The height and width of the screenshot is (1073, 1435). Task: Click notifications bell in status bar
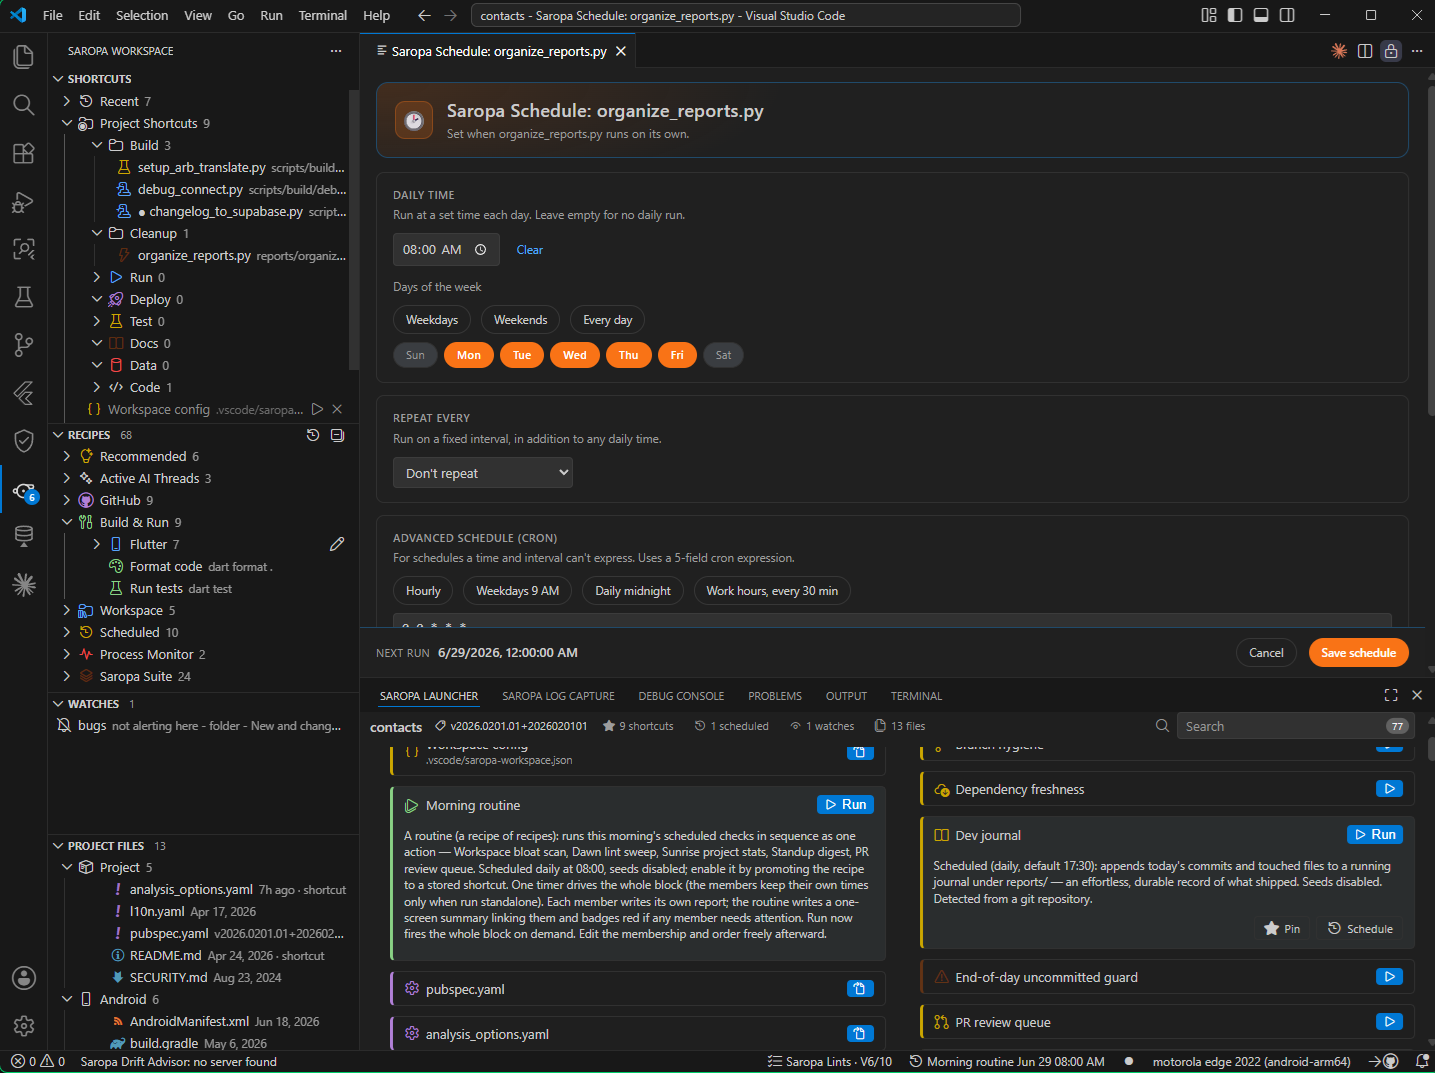tap(1421, 1061)
